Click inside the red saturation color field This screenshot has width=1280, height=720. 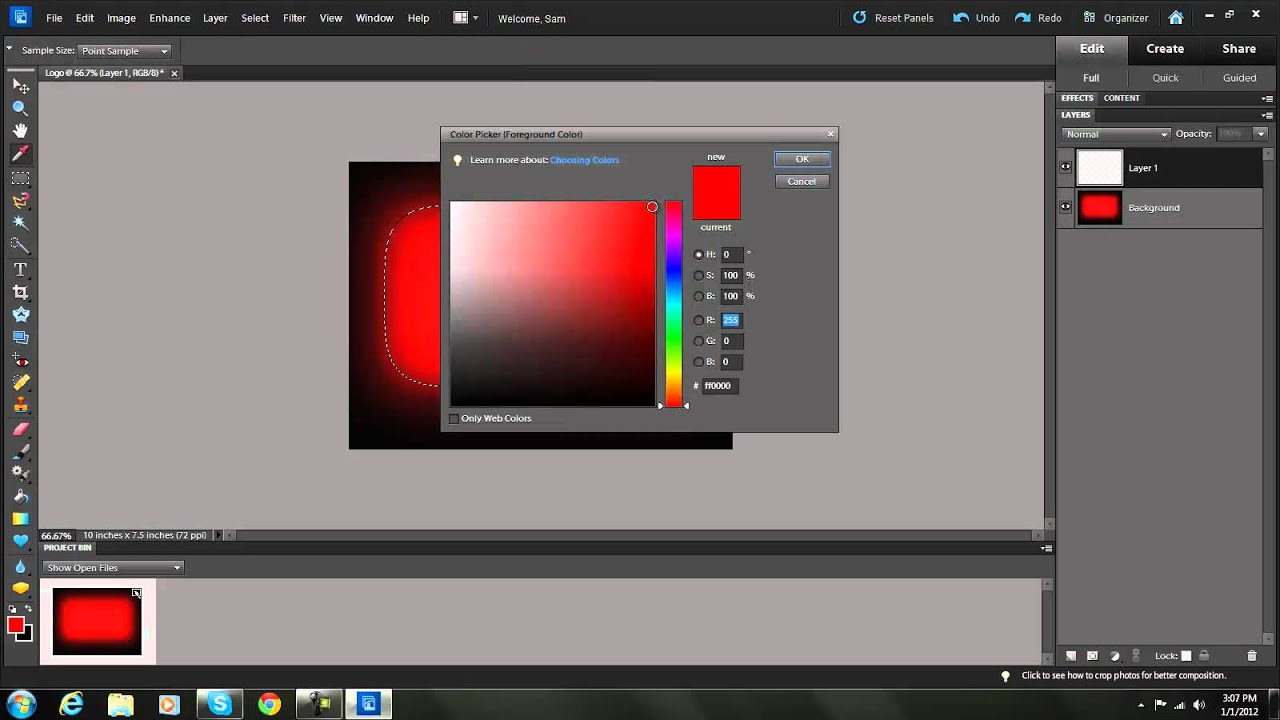553,304
